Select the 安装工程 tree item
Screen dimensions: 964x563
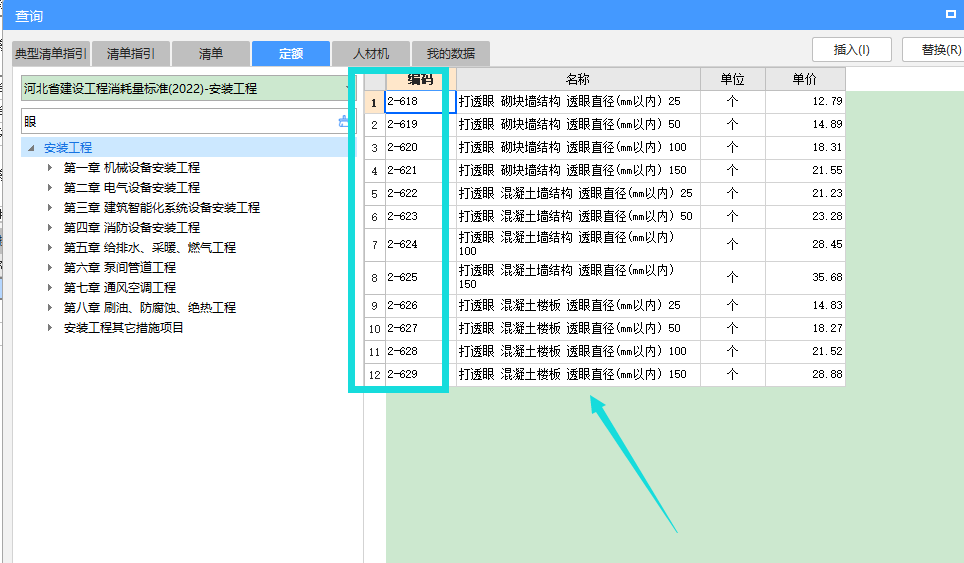[68, 148]
